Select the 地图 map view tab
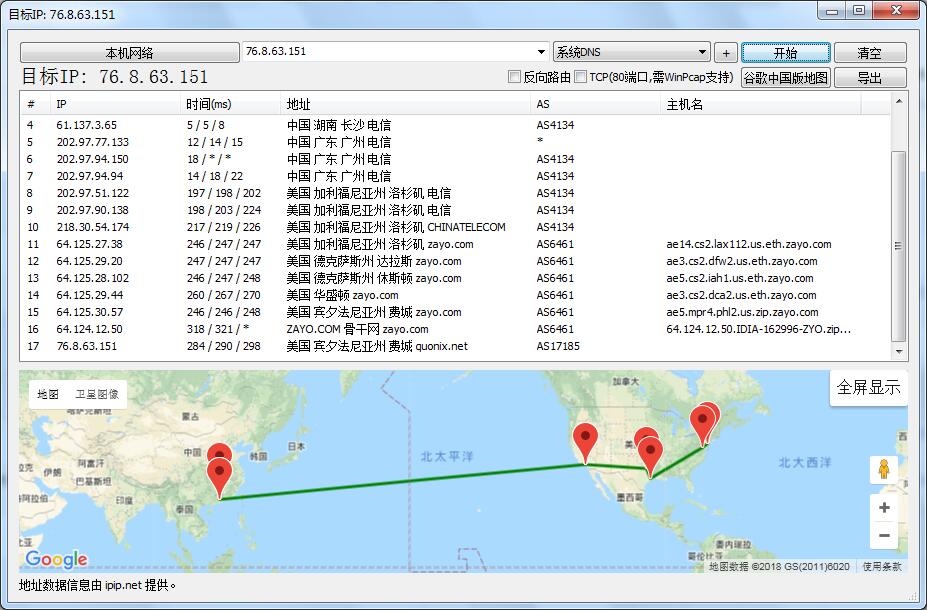The image size is (927, 610). click(x=48, y=395)
